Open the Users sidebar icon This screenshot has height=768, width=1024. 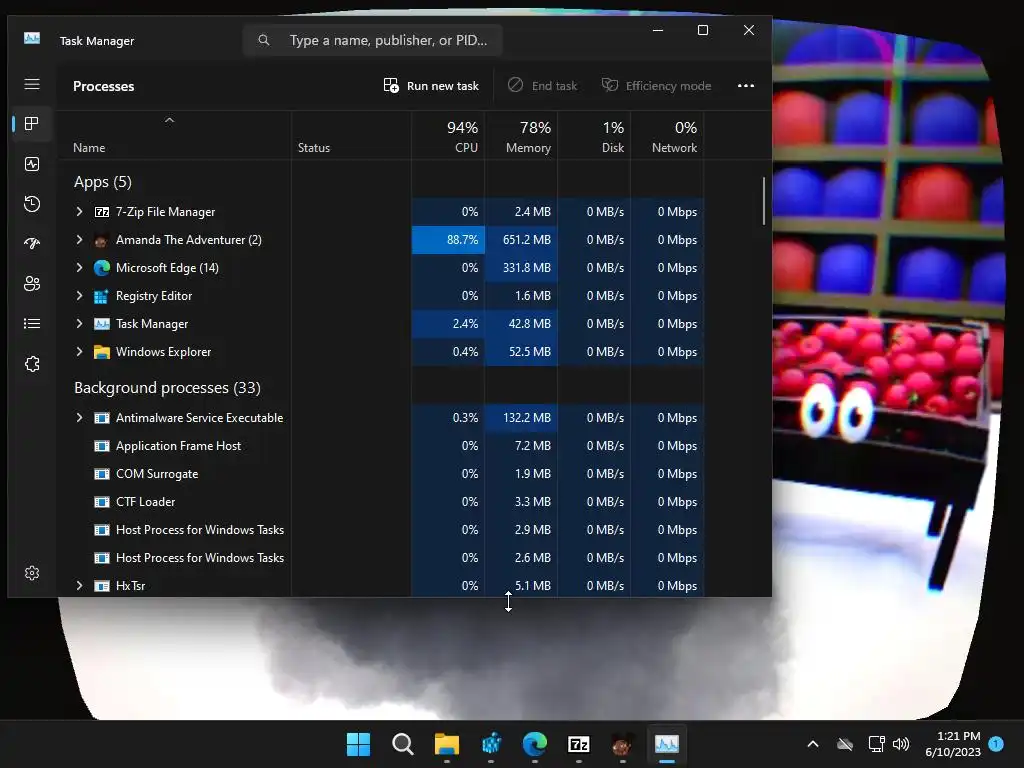pyautogui.click(x=31, y=283)
